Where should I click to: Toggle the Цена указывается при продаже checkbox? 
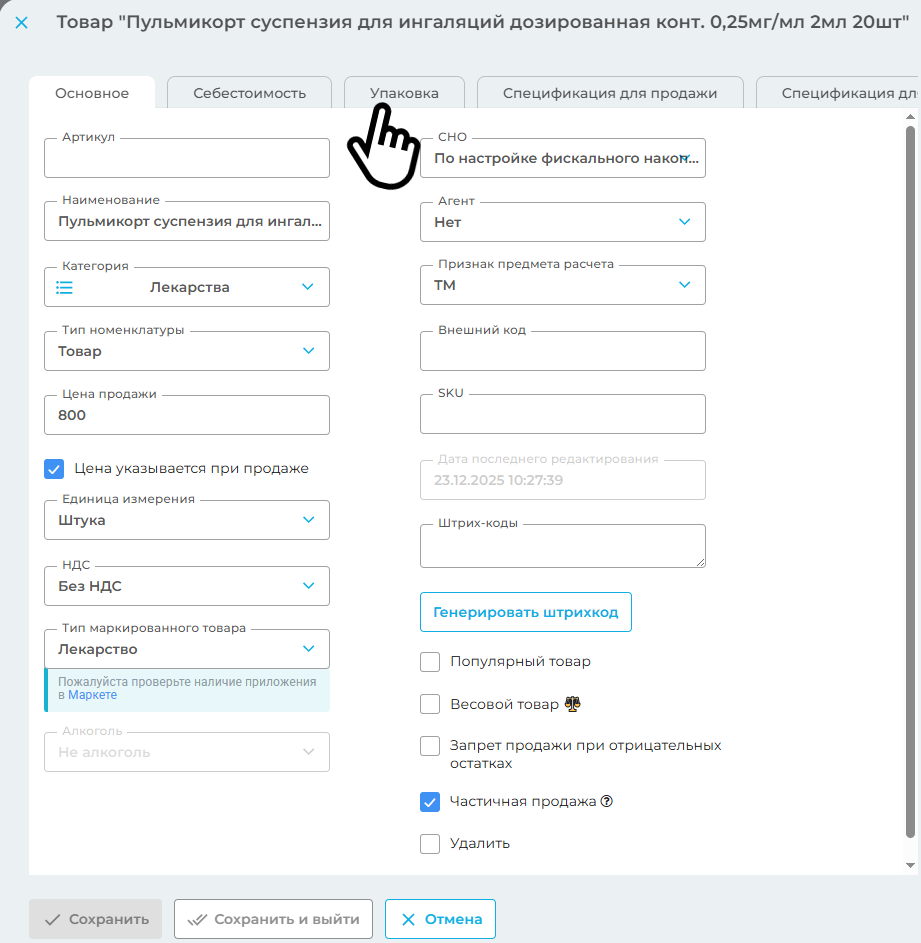(54, 468)
